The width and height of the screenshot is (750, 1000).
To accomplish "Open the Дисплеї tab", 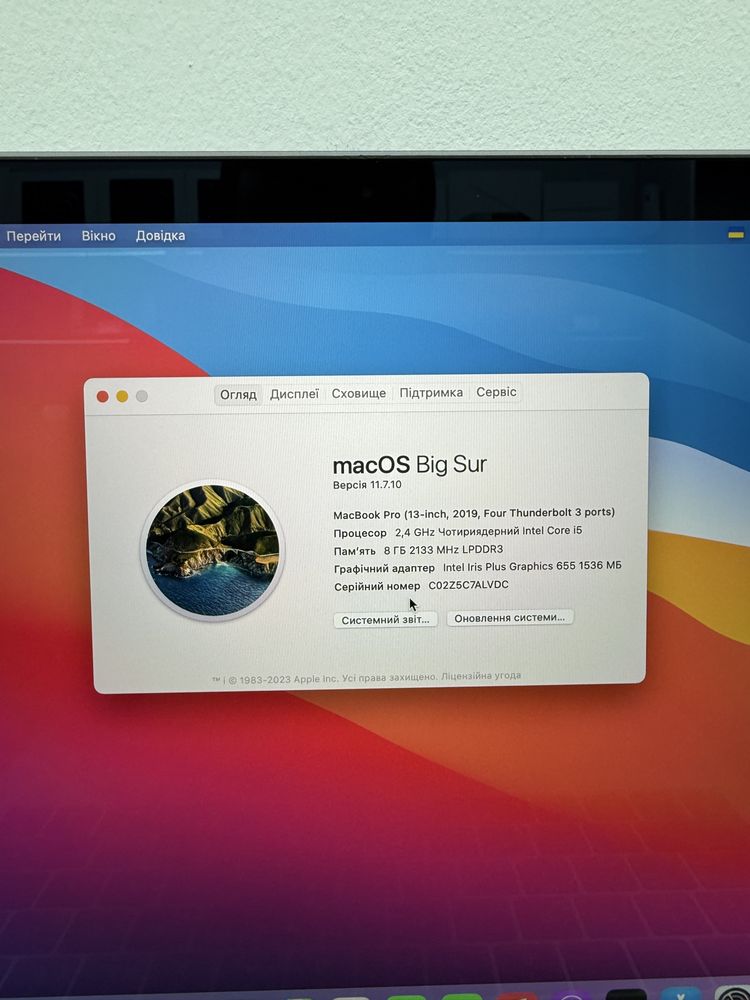I will [x=294, y=394].
